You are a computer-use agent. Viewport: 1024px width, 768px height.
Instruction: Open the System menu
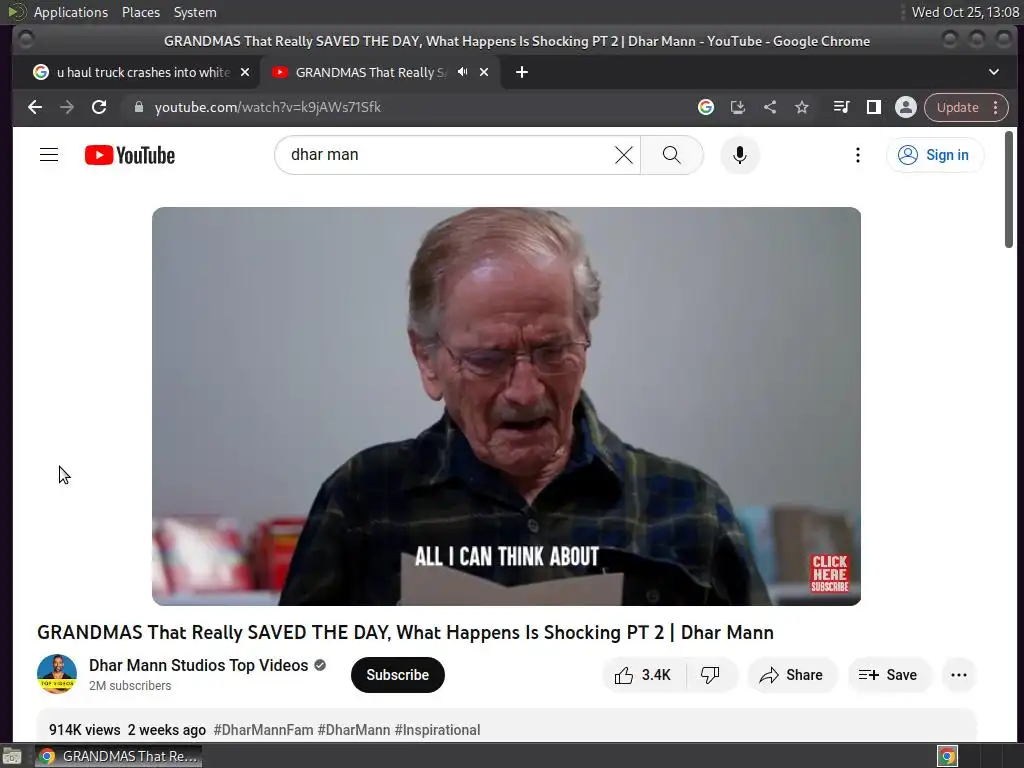pyautogui.click(x=195, y=12)
